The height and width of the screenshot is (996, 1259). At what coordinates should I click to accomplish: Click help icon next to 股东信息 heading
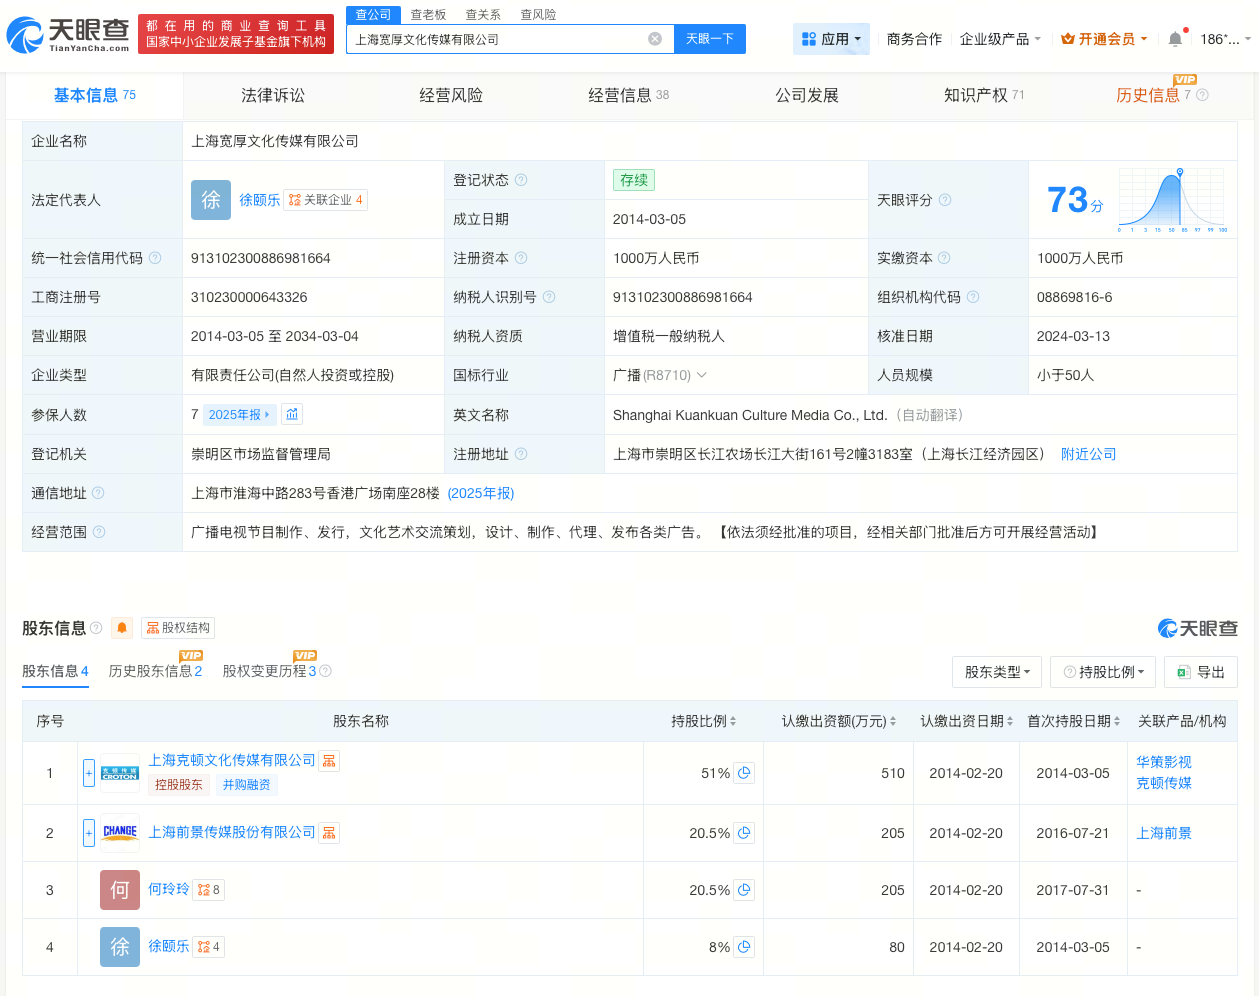[x=96, y=628]
